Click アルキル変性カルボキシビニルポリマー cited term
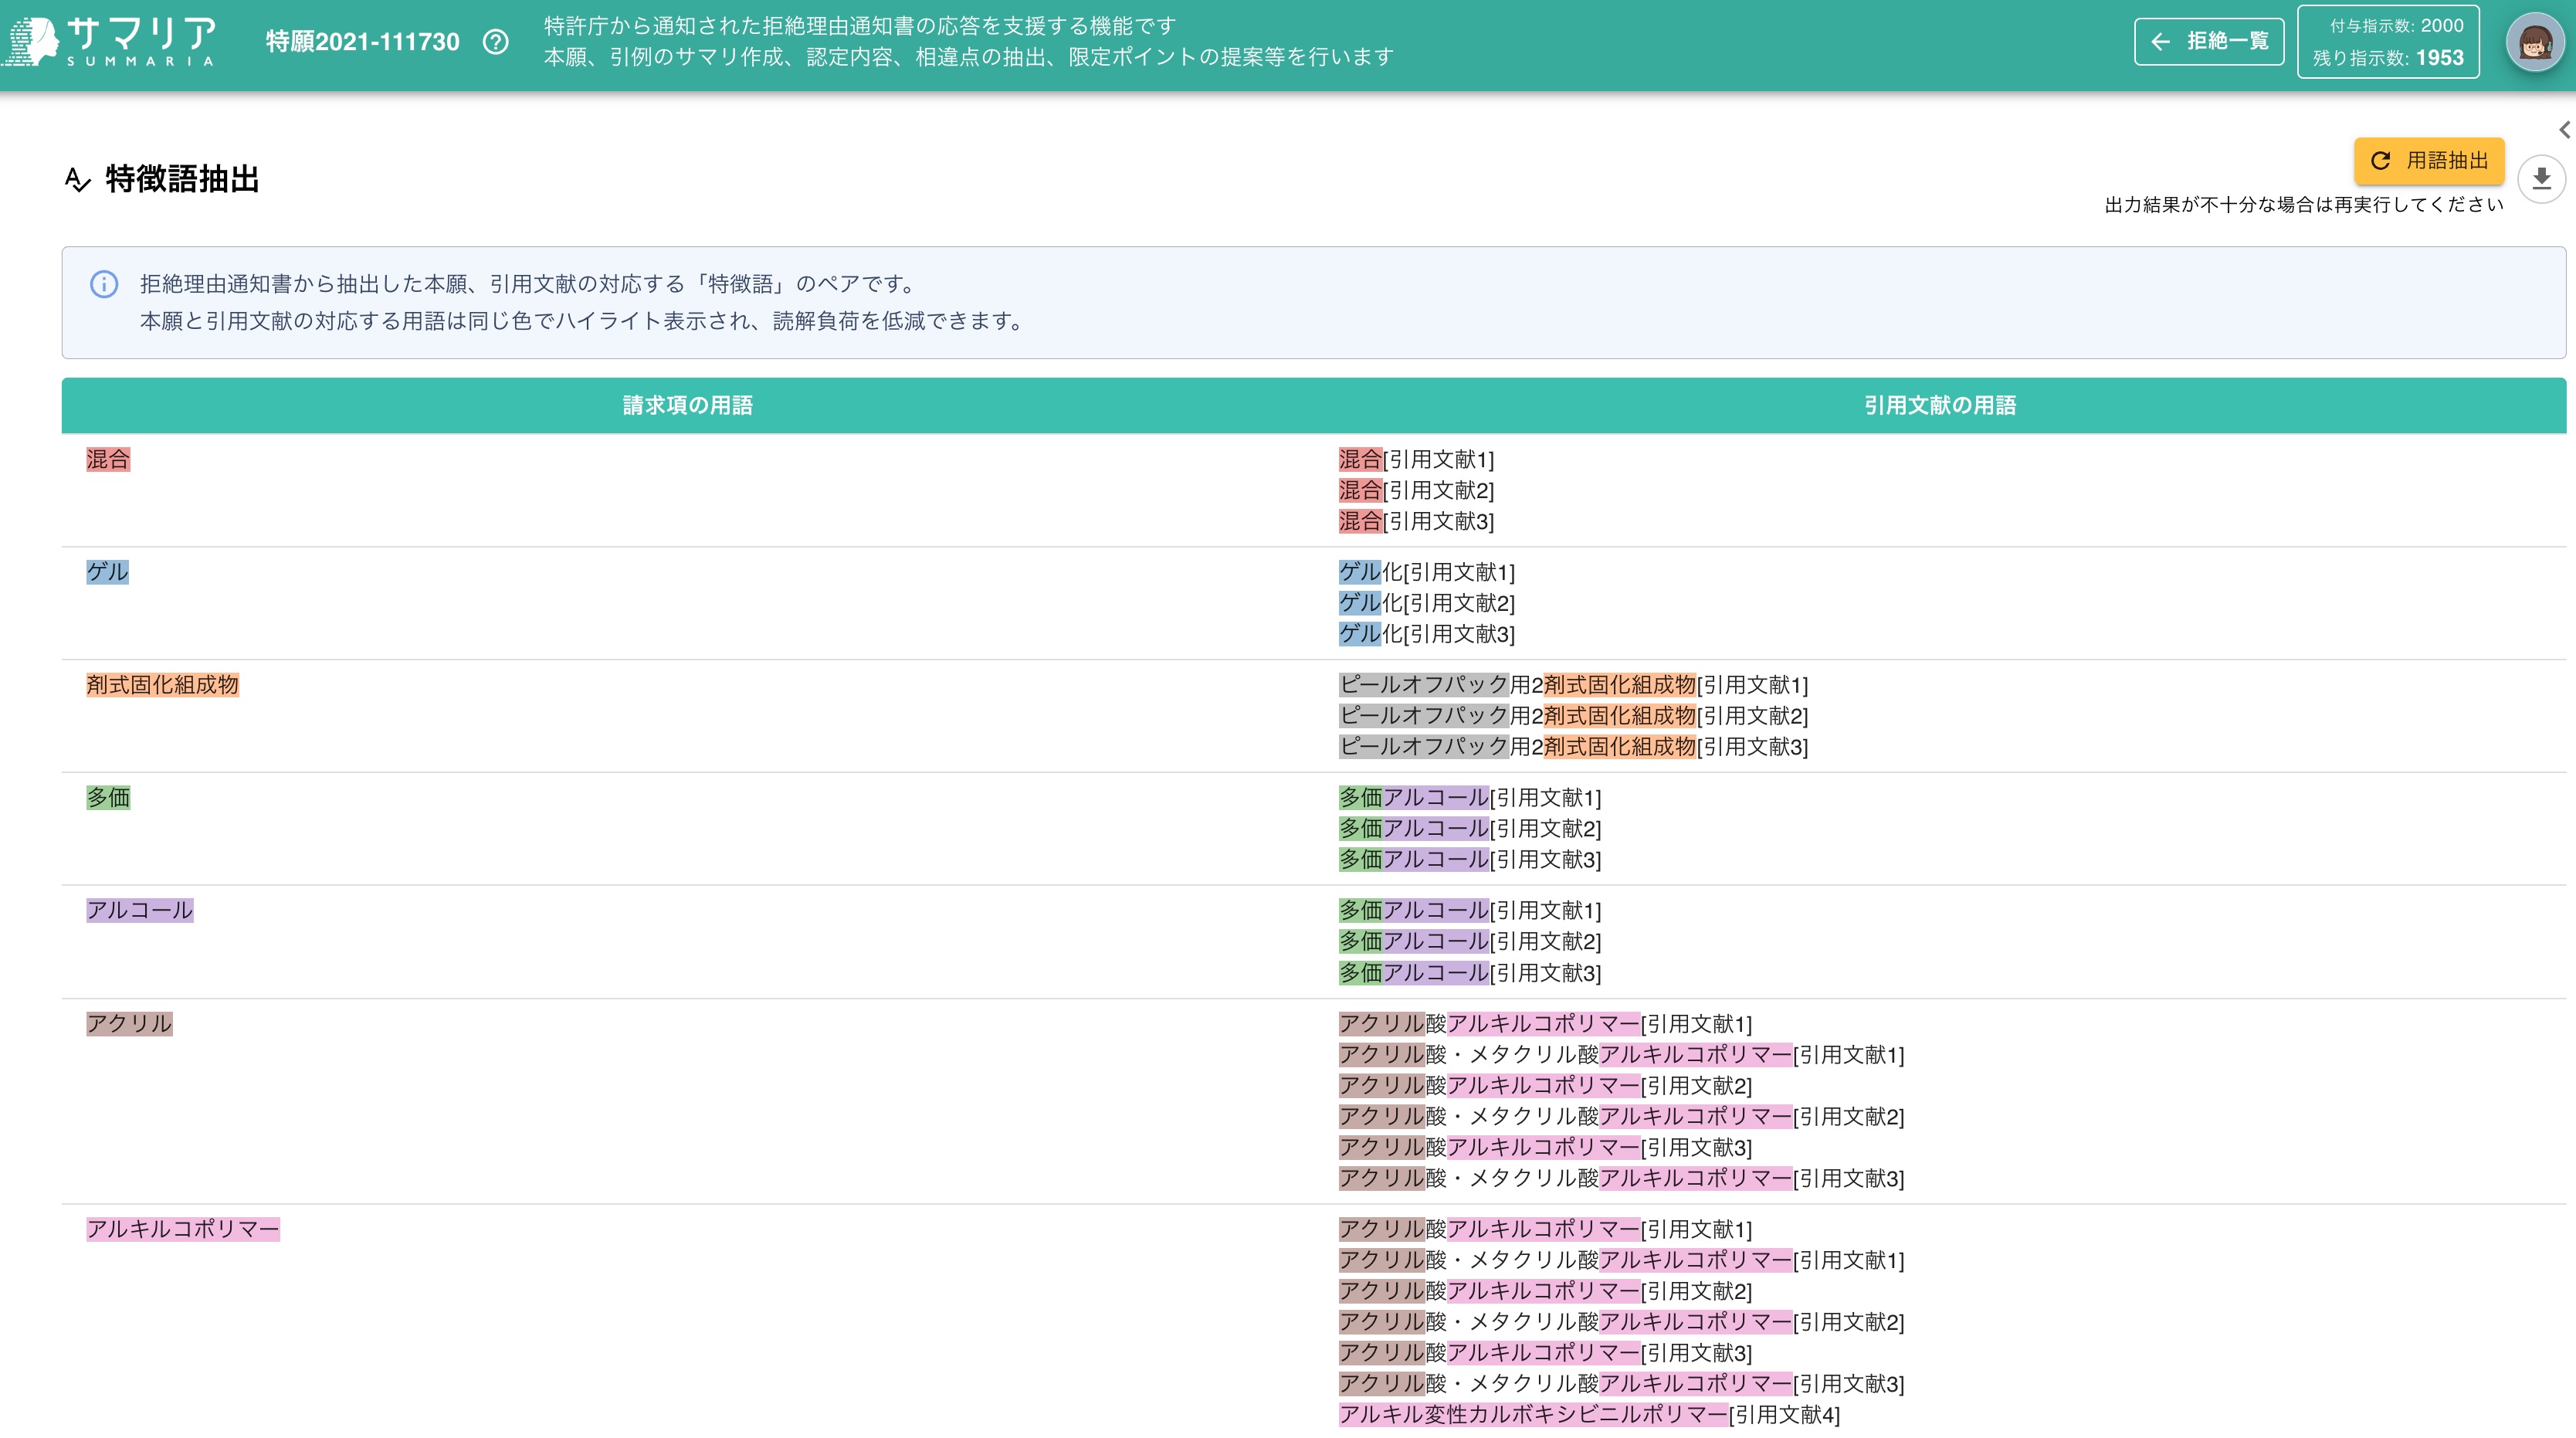 1533,1414
